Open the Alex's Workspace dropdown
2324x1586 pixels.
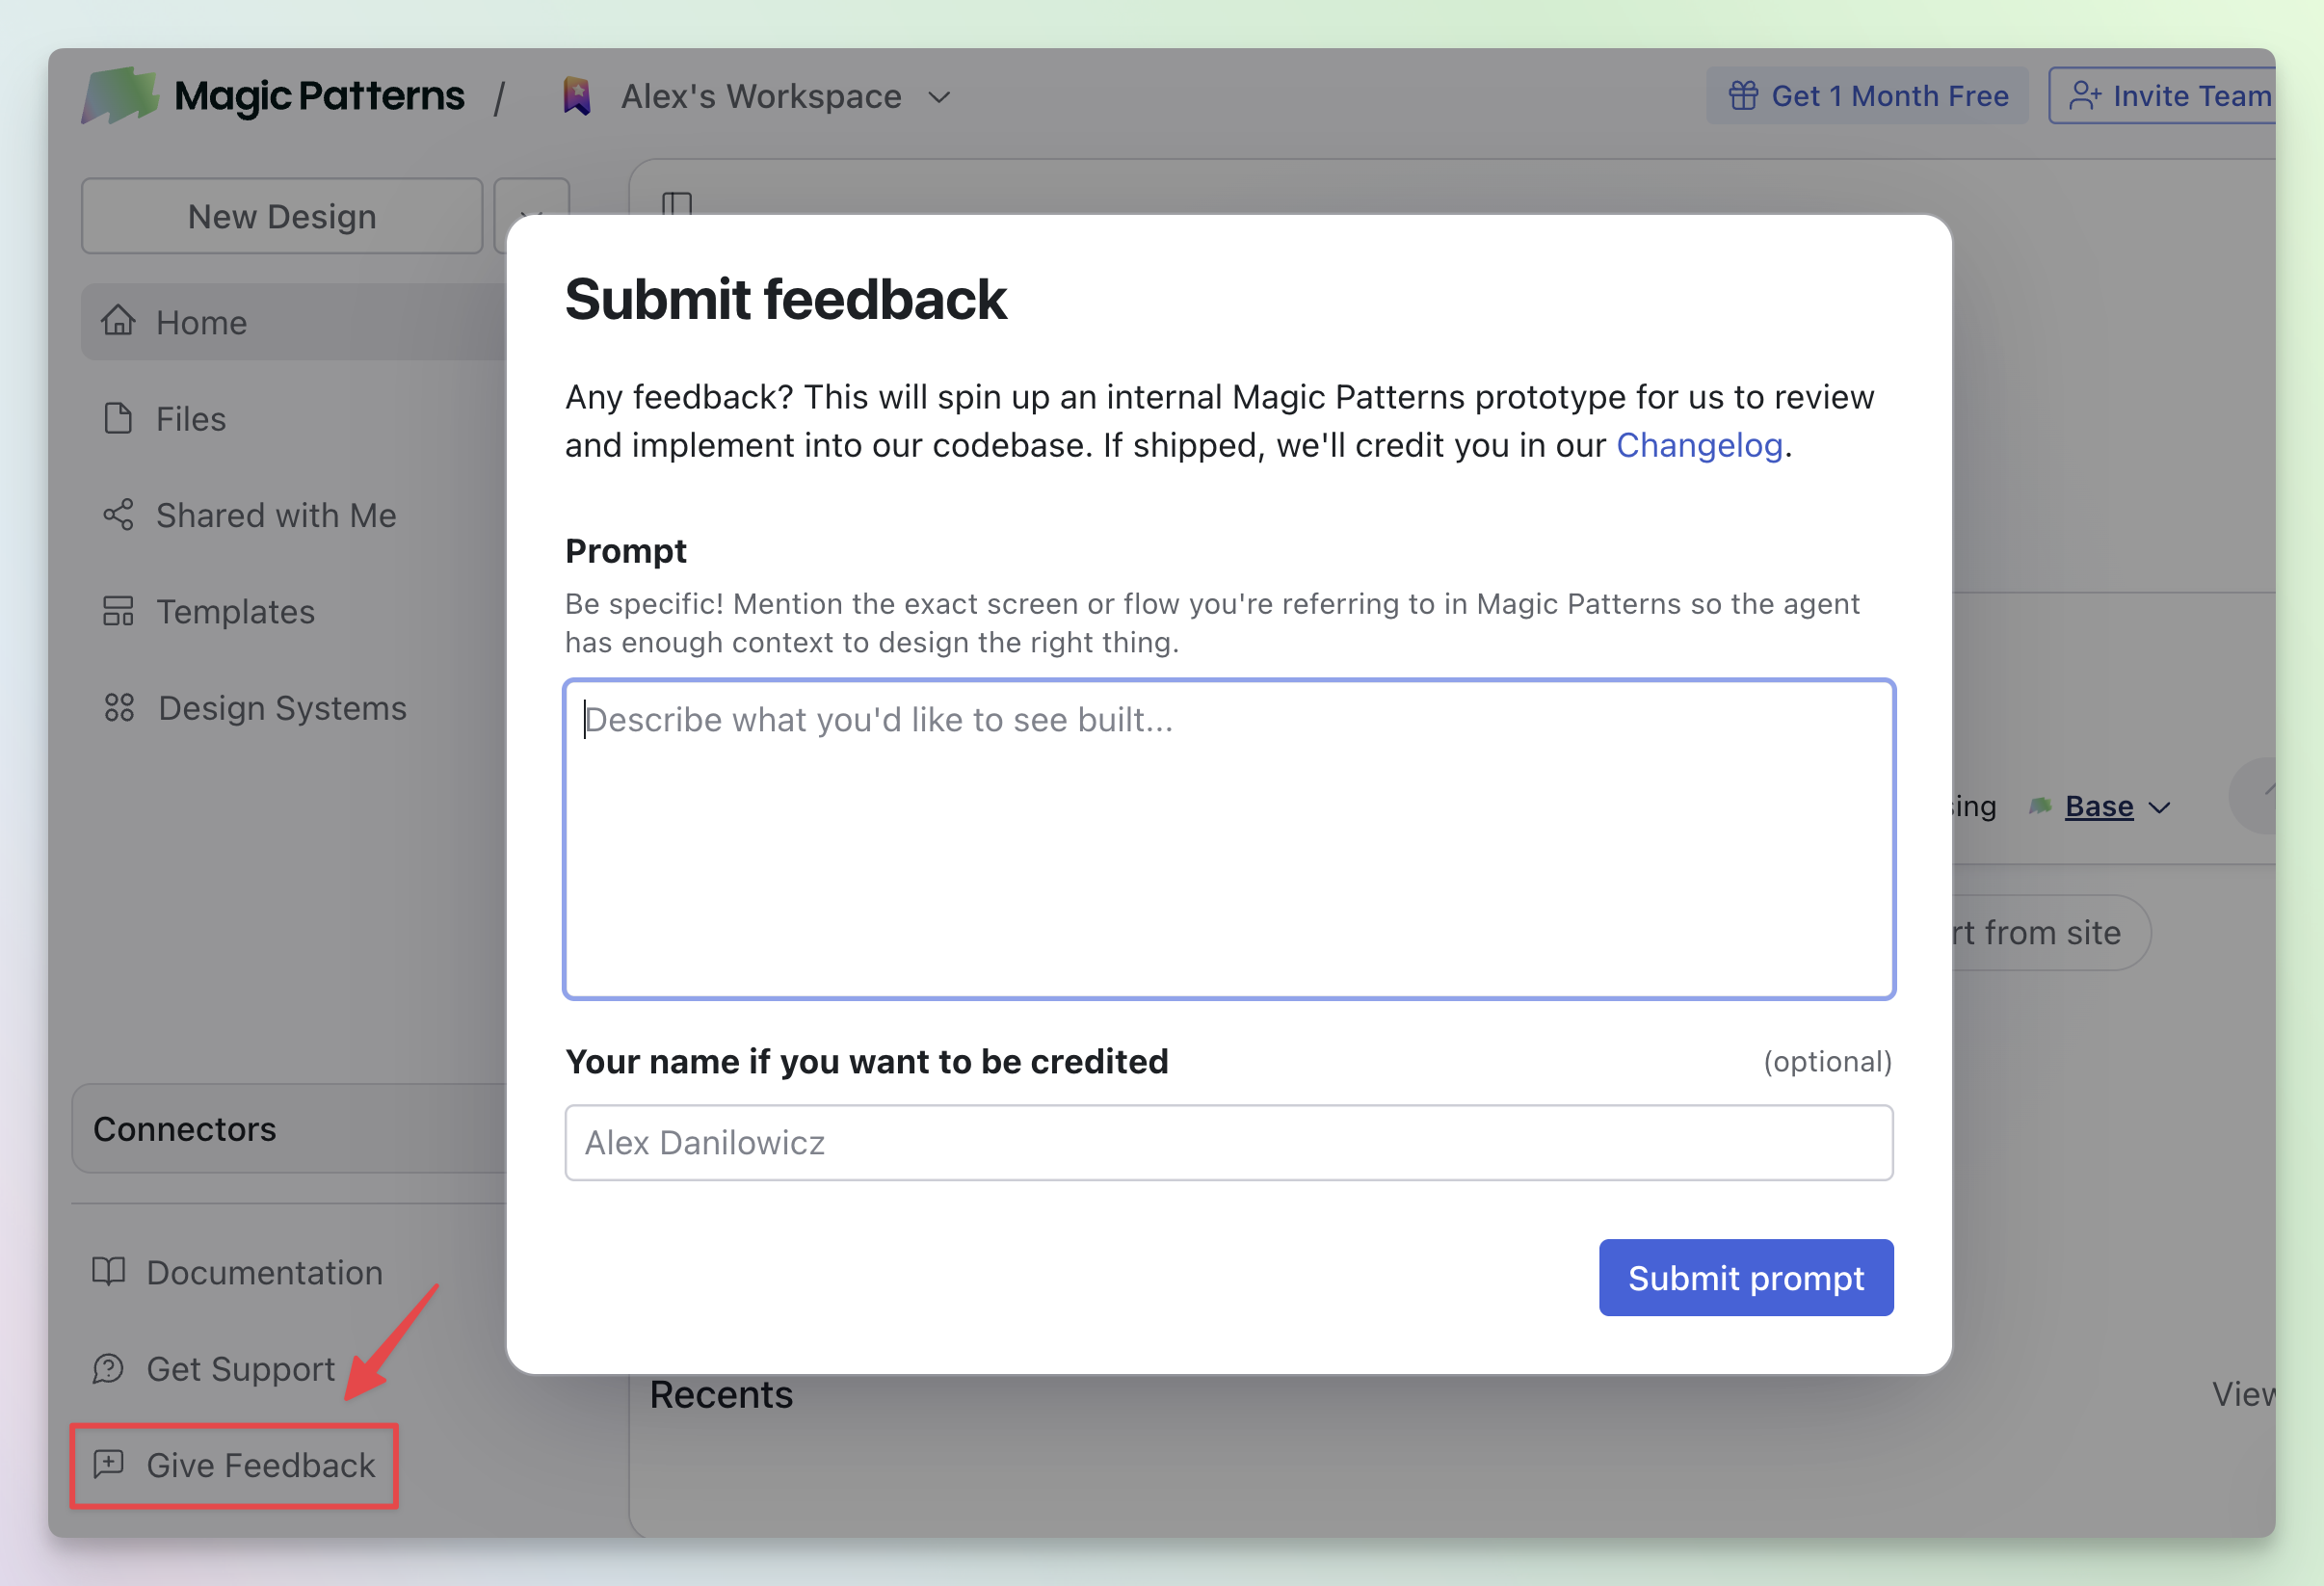(939, 97)
